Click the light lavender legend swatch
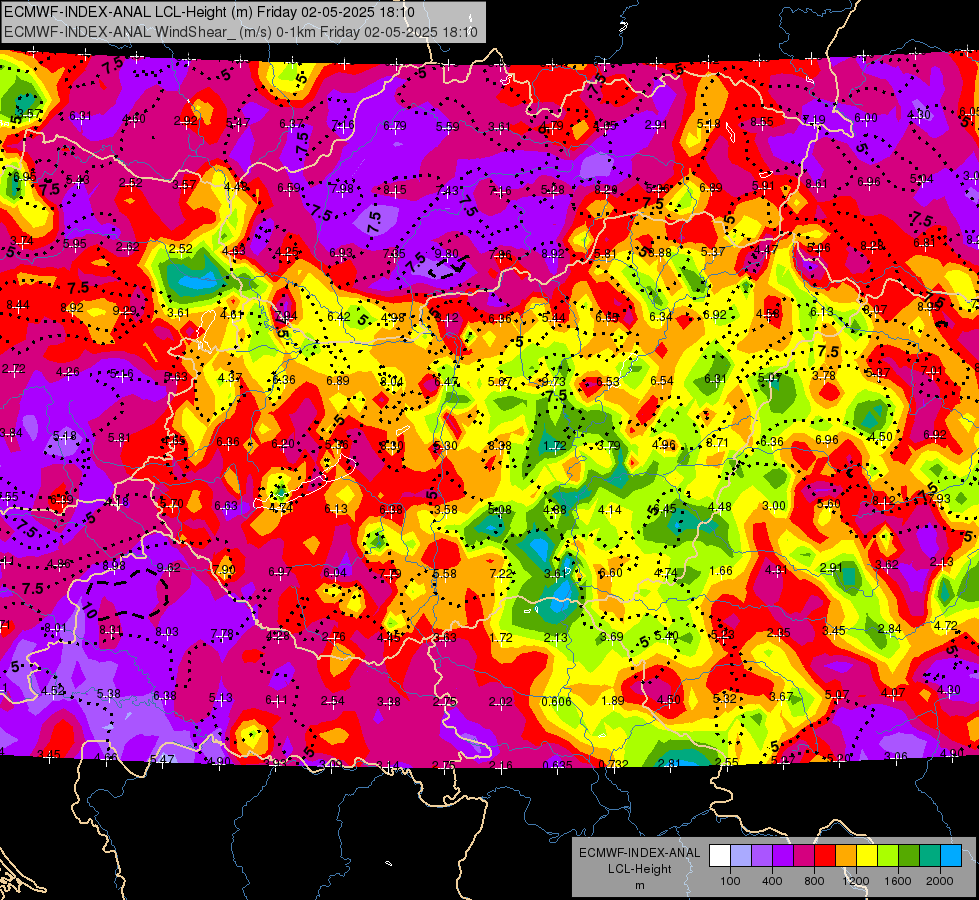979x900 pixels. point(741,855)
